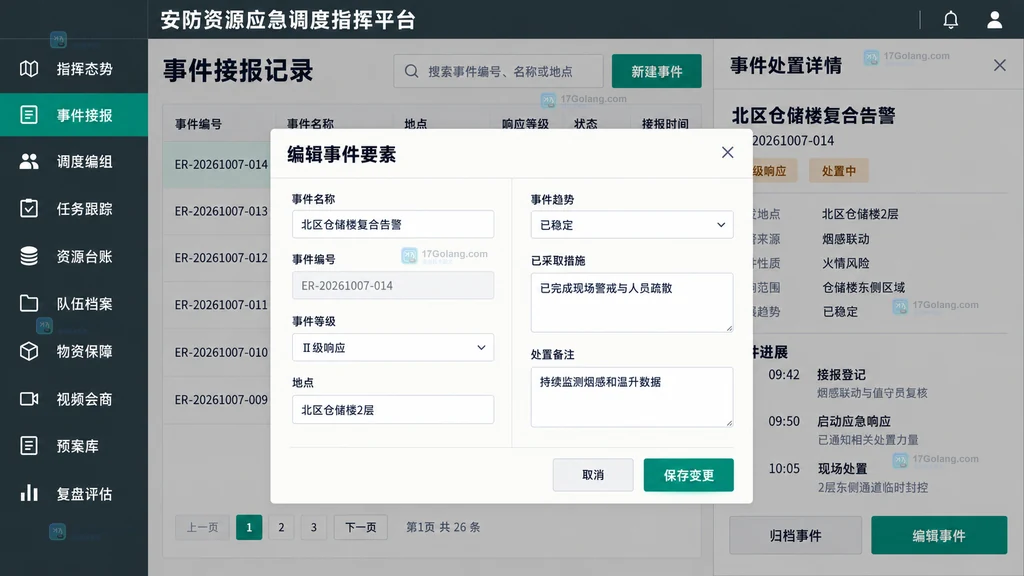Viewport: 1024px width, 576px height.
Task: Click the 现场处置 timeline entry
Action: (x=842, y=468)
